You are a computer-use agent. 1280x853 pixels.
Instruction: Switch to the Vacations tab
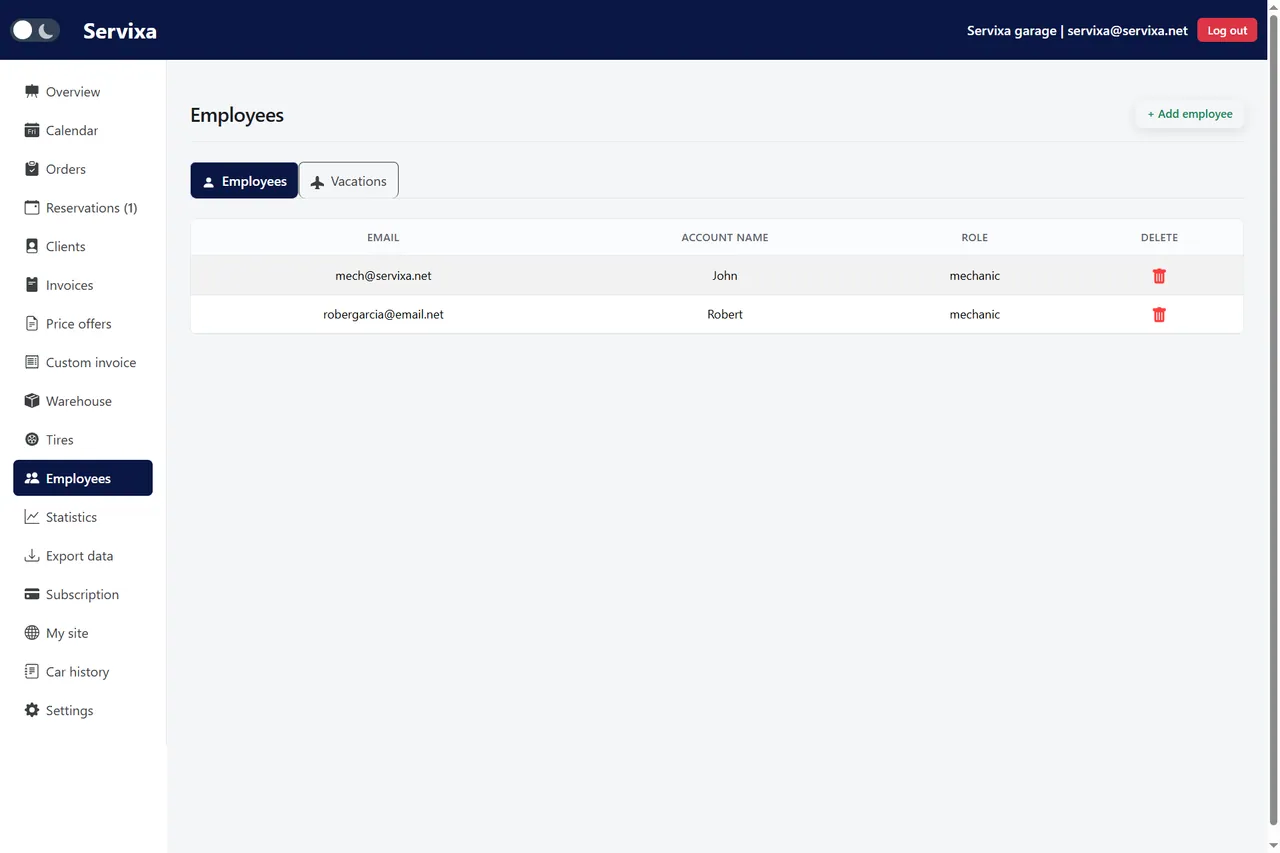click(349, 181)
